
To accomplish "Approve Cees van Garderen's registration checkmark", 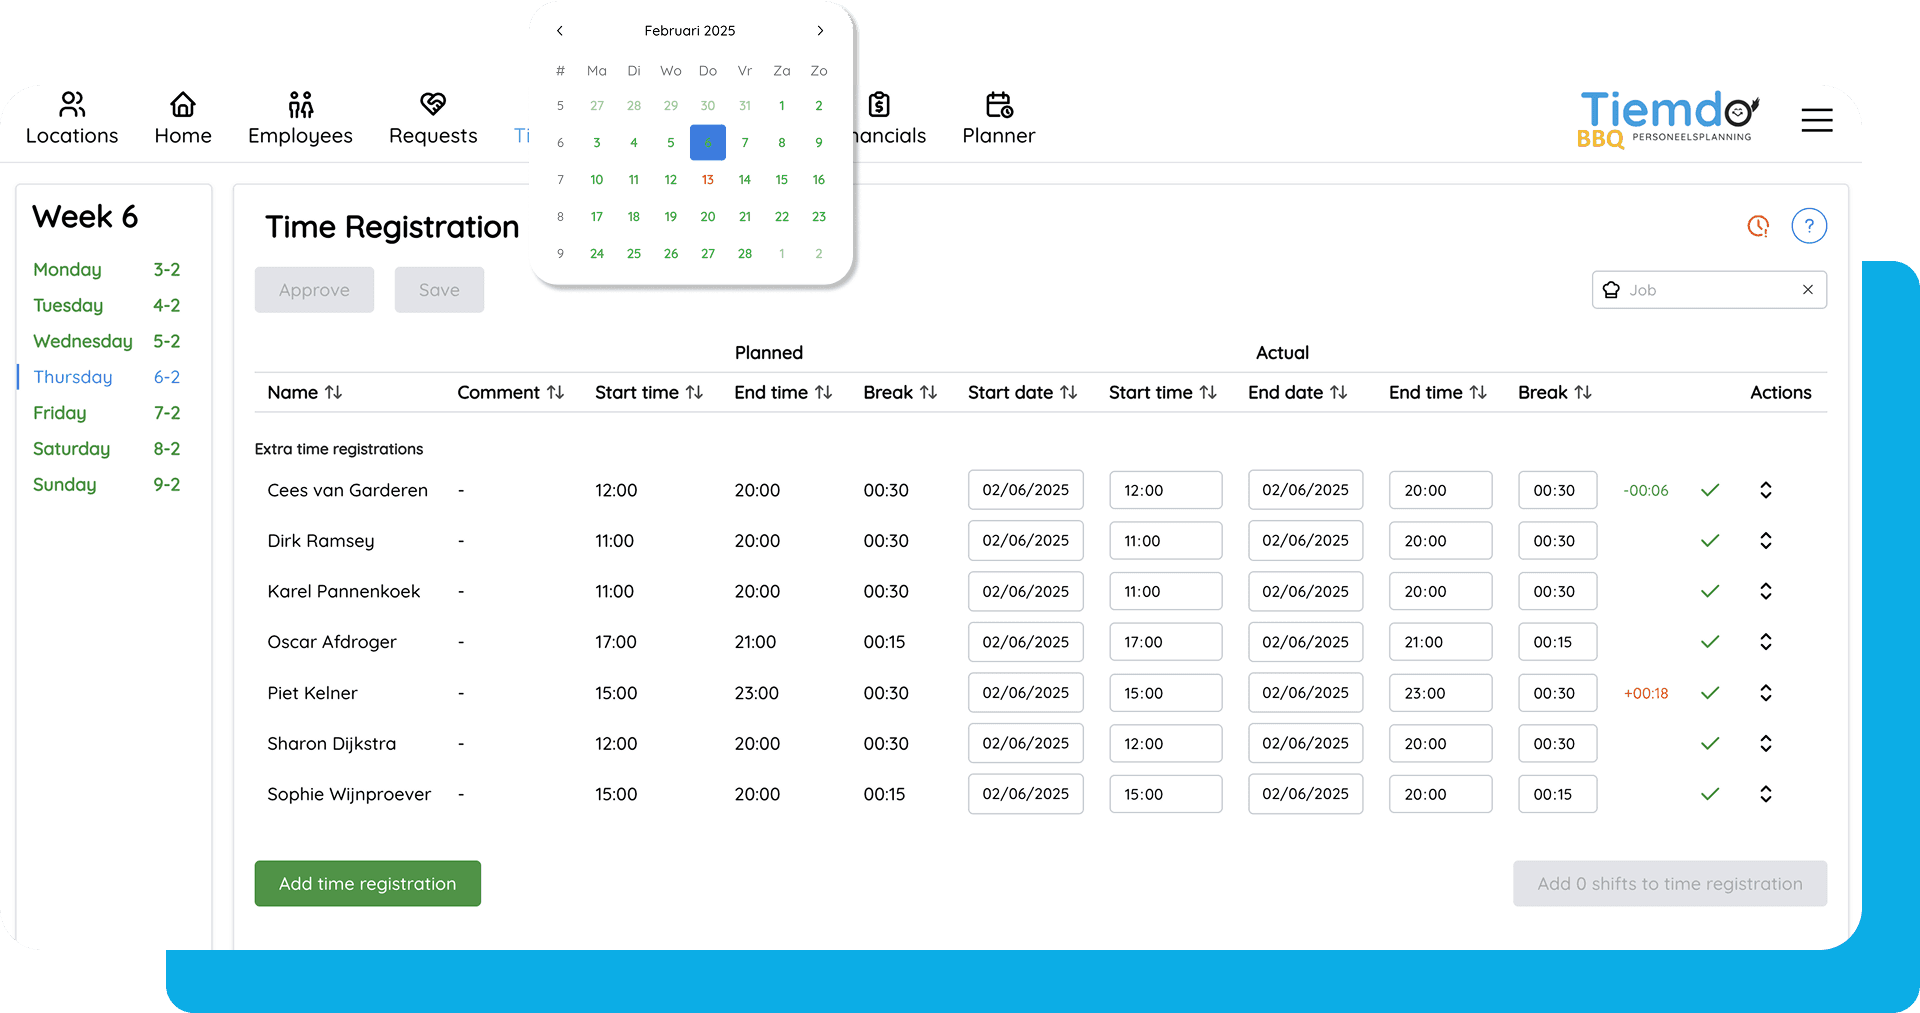I will [x=1710, y=490].
